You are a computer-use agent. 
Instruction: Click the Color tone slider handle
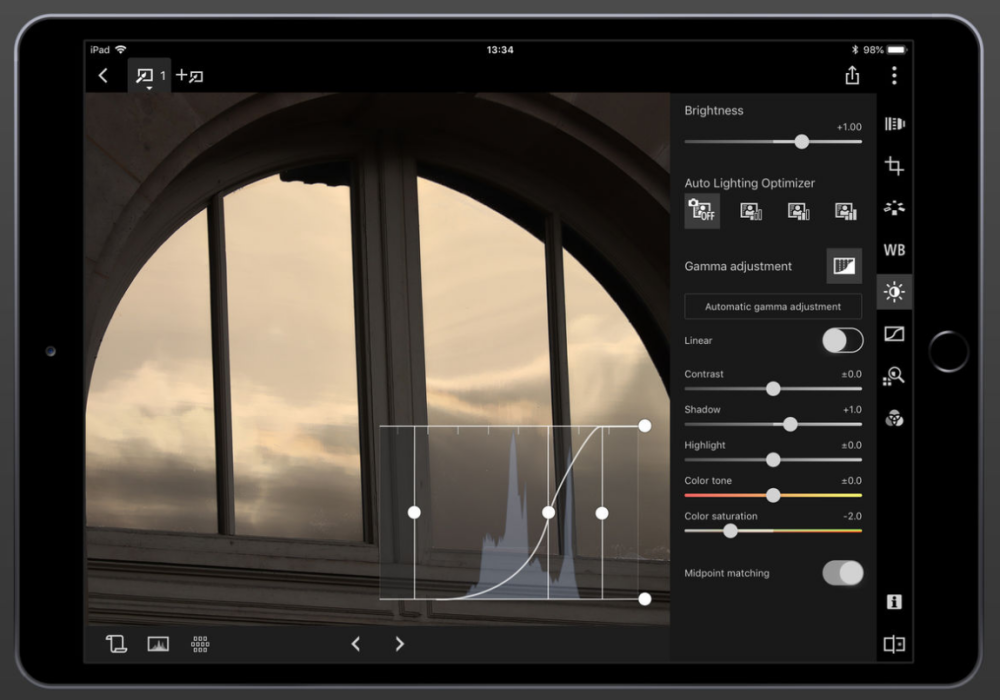click(773, 495)
